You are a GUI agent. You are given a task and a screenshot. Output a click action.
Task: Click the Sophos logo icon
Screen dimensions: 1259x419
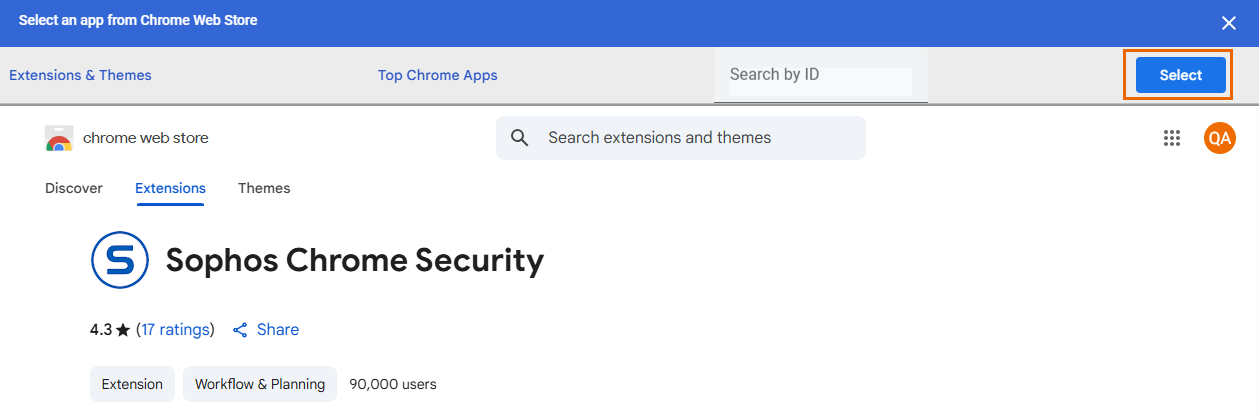click(x=120, y=261)
